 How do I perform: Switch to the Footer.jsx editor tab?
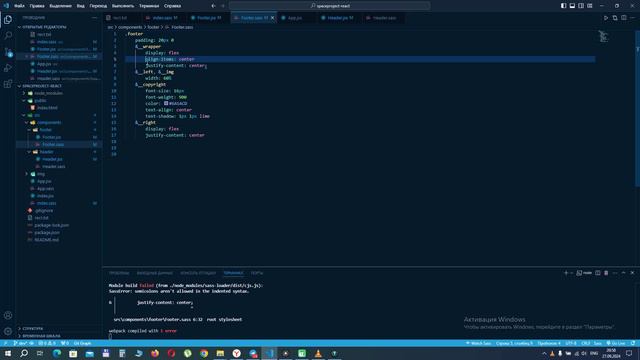pos(207,18)
